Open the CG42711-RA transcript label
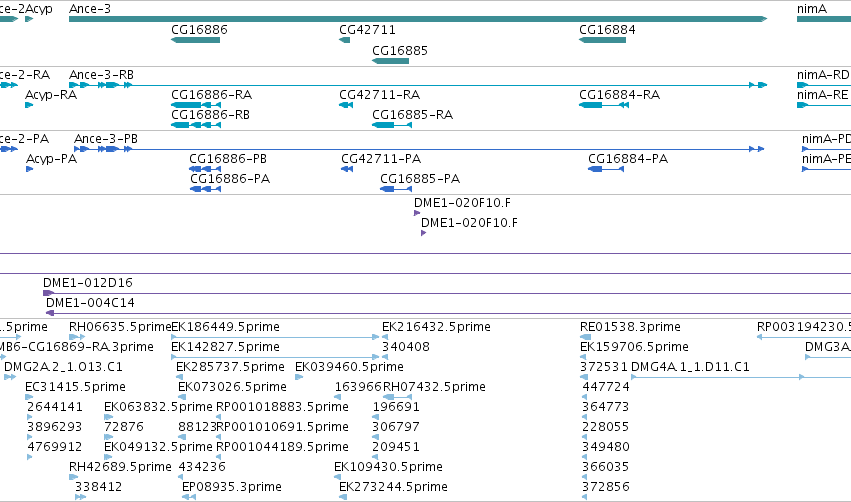The width and height of the screenshot is (851, 502). tap(380, 94)
